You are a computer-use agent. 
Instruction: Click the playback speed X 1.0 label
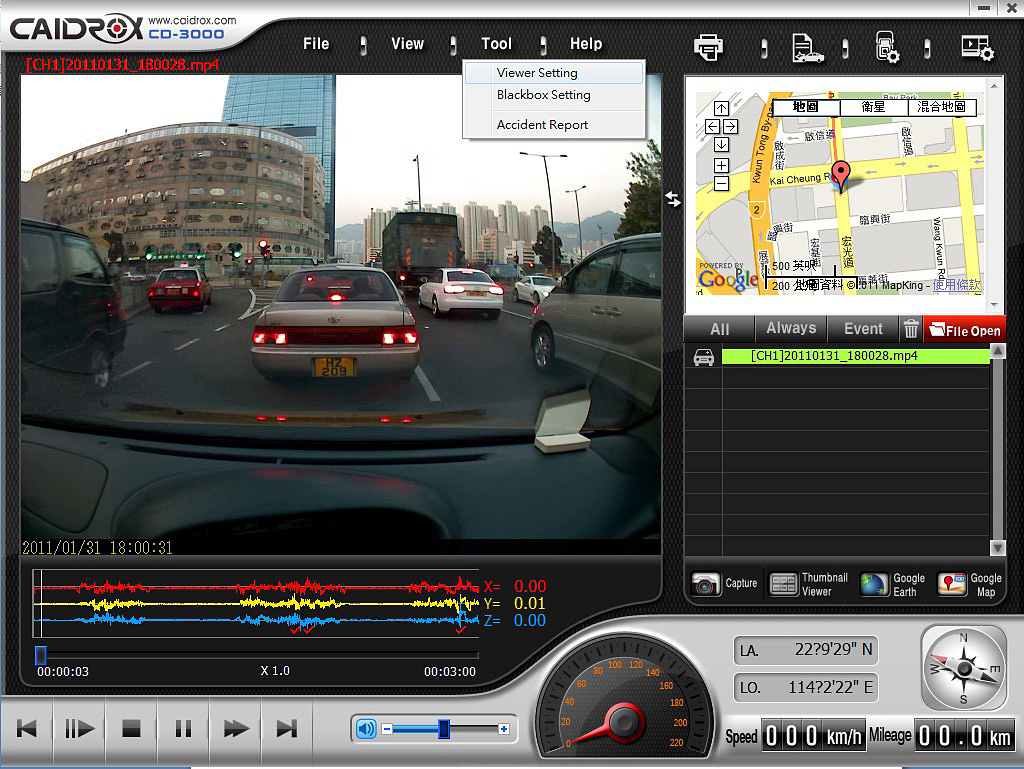[x=275, y=671]
